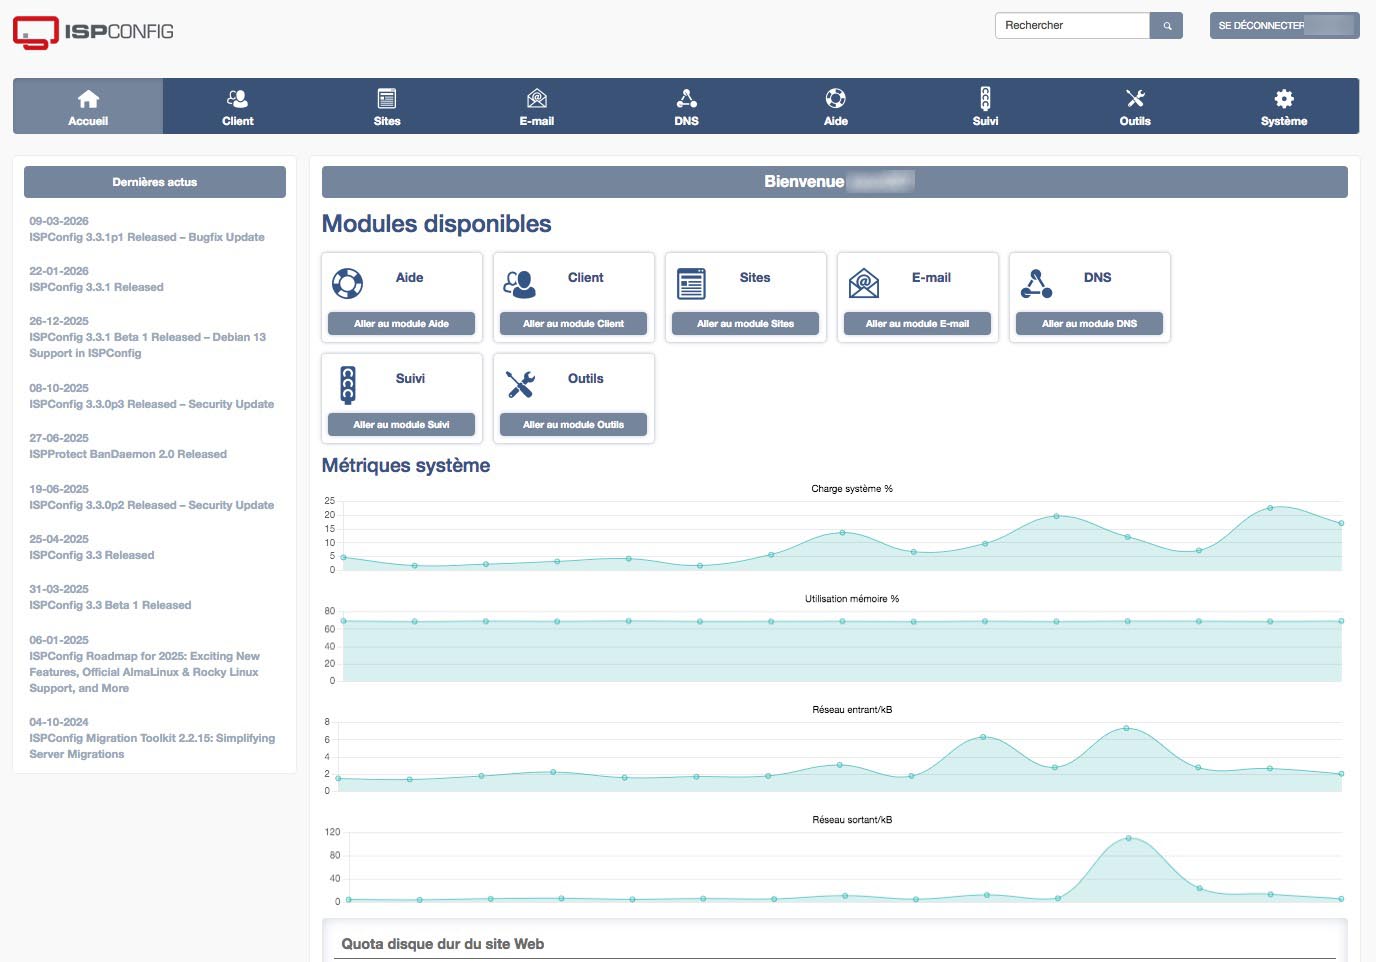This screenshot has height=962, width=1376.
Task: Switch to the Accueil home tab
Action: pos(88,106)
